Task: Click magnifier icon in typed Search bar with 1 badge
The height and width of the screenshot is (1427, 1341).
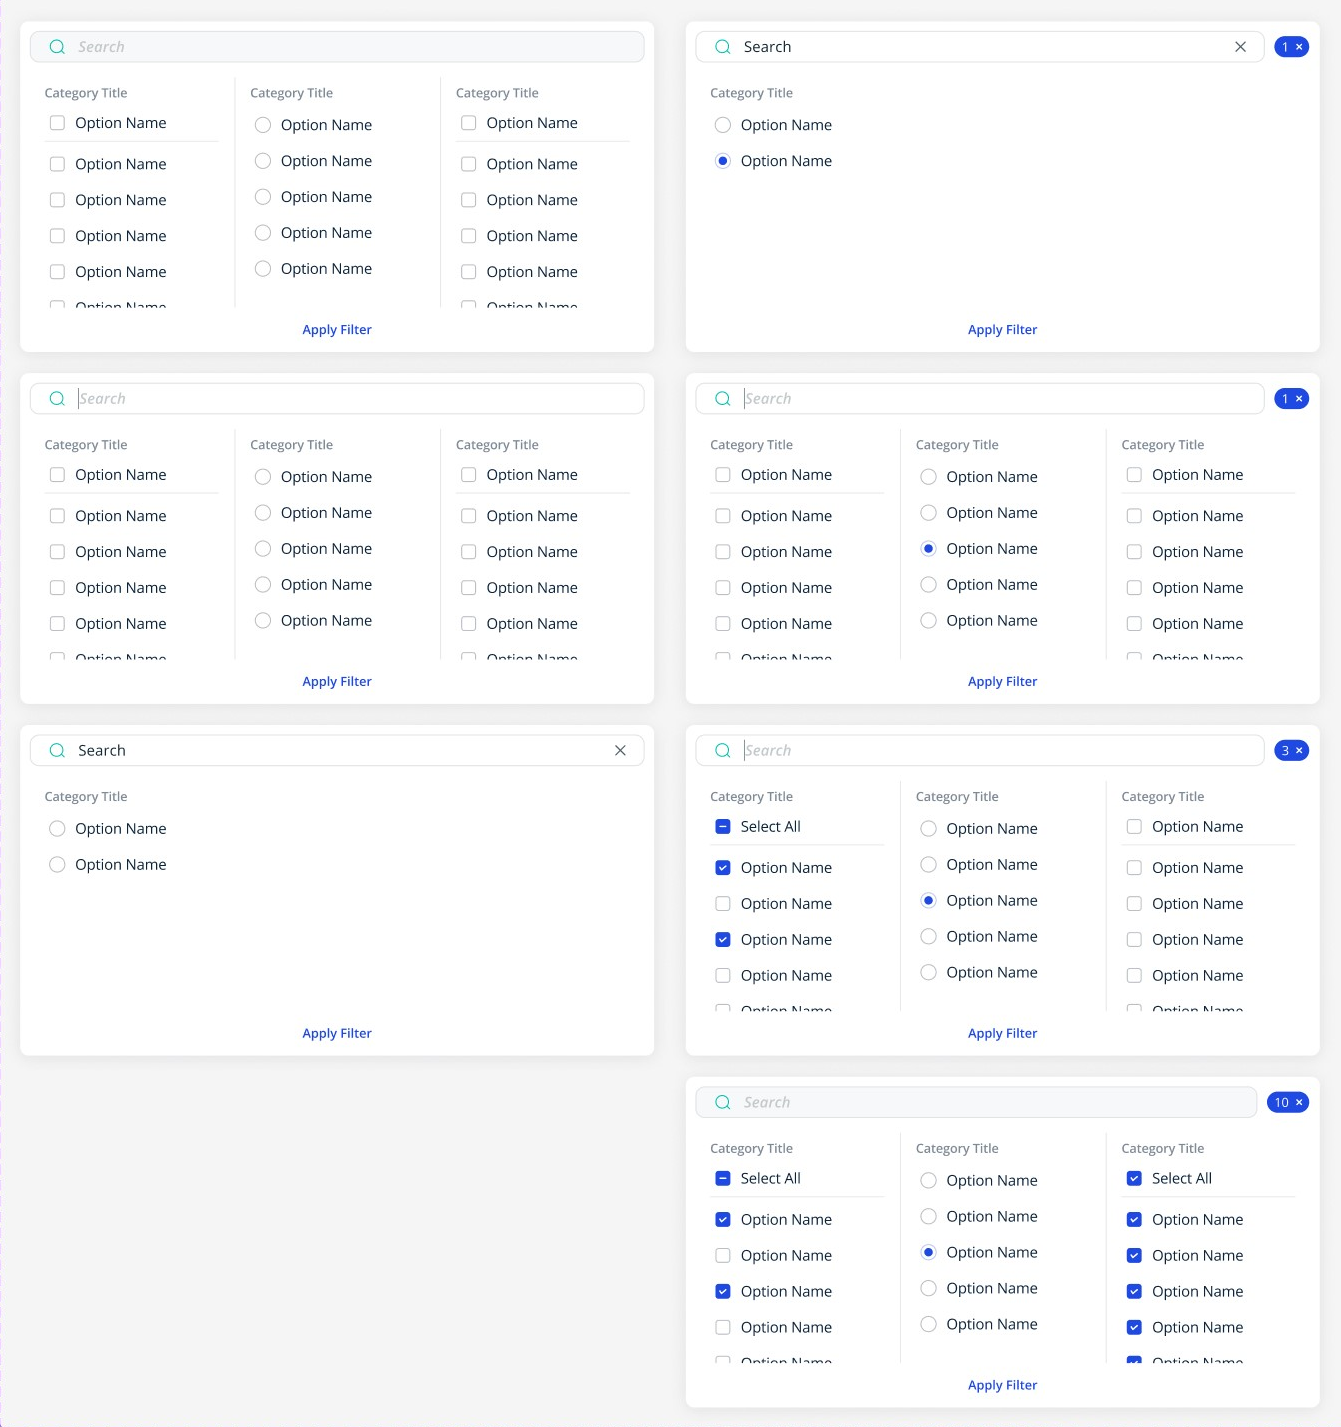Action: coord(723,47)
